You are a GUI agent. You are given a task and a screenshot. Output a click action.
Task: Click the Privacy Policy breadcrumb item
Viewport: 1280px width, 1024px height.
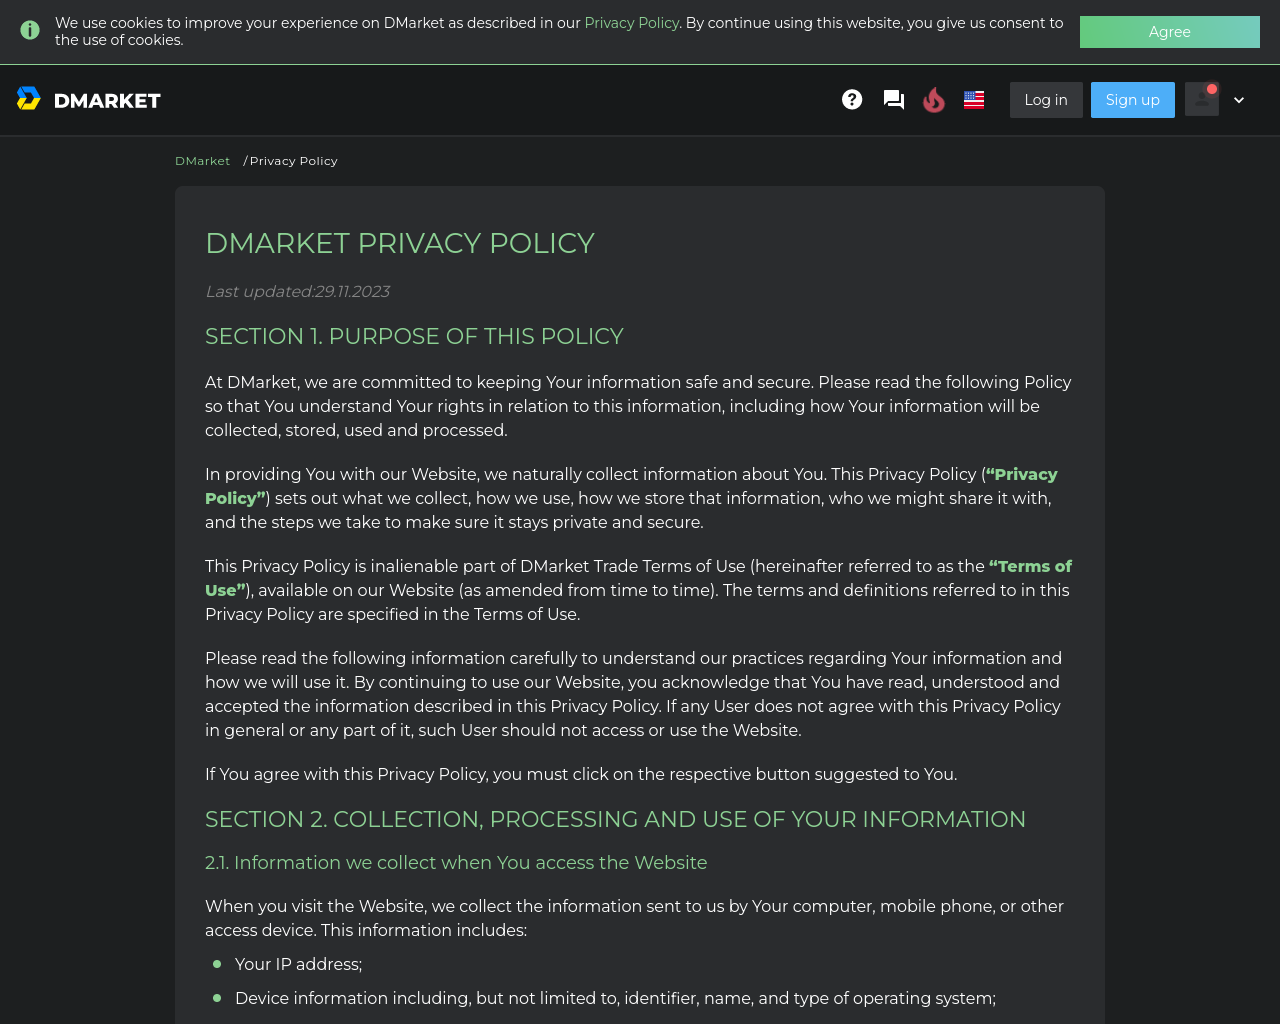[x=294, y=161]
